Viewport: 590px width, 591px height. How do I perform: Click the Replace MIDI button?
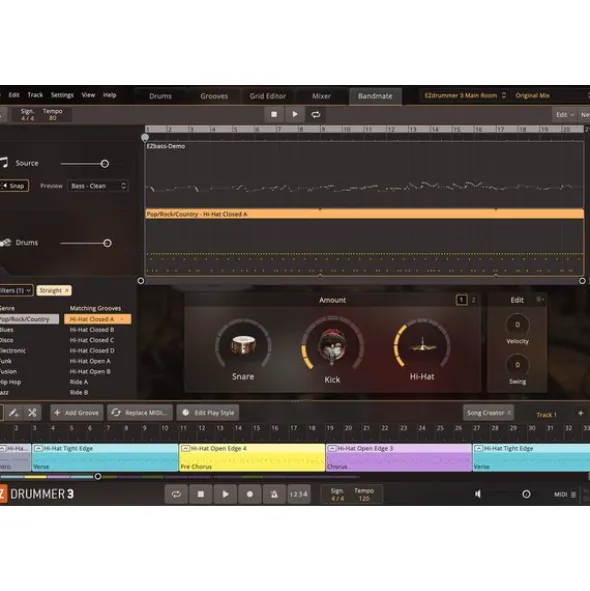pos(140,413)
